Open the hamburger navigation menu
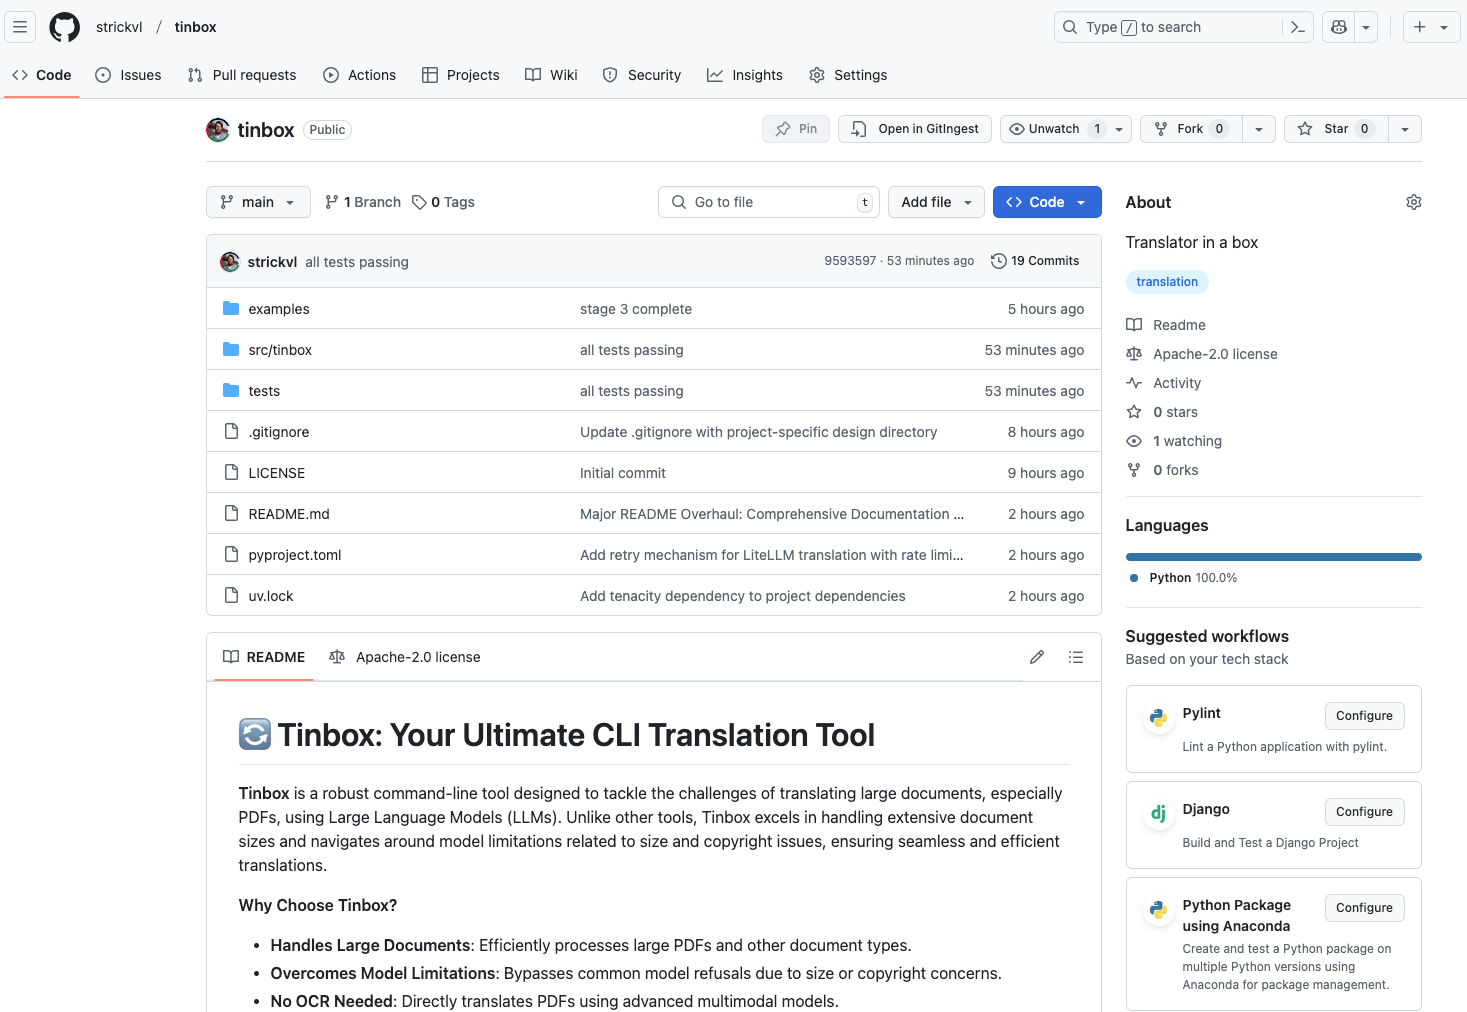Image resolution: width=1467 pixels, height=1012 pixels. pos(20,27)
